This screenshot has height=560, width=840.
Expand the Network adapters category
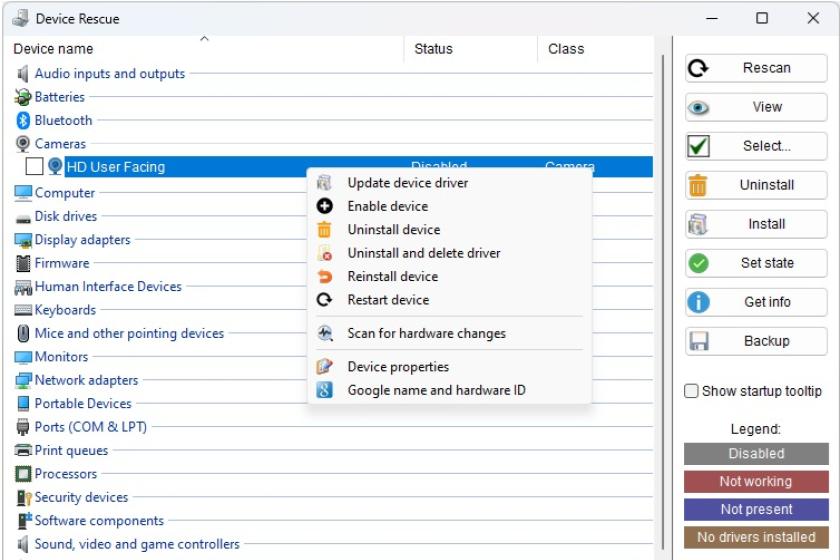coord(86,380)
